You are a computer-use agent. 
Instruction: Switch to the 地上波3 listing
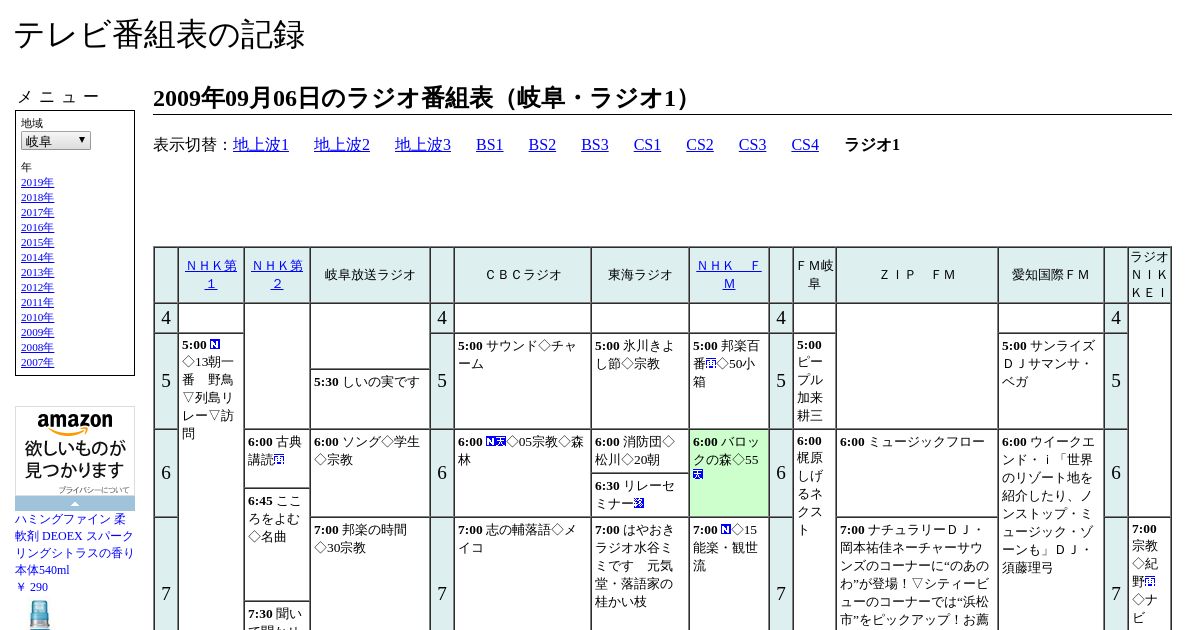pyautogui.click(x=423, y=145)
